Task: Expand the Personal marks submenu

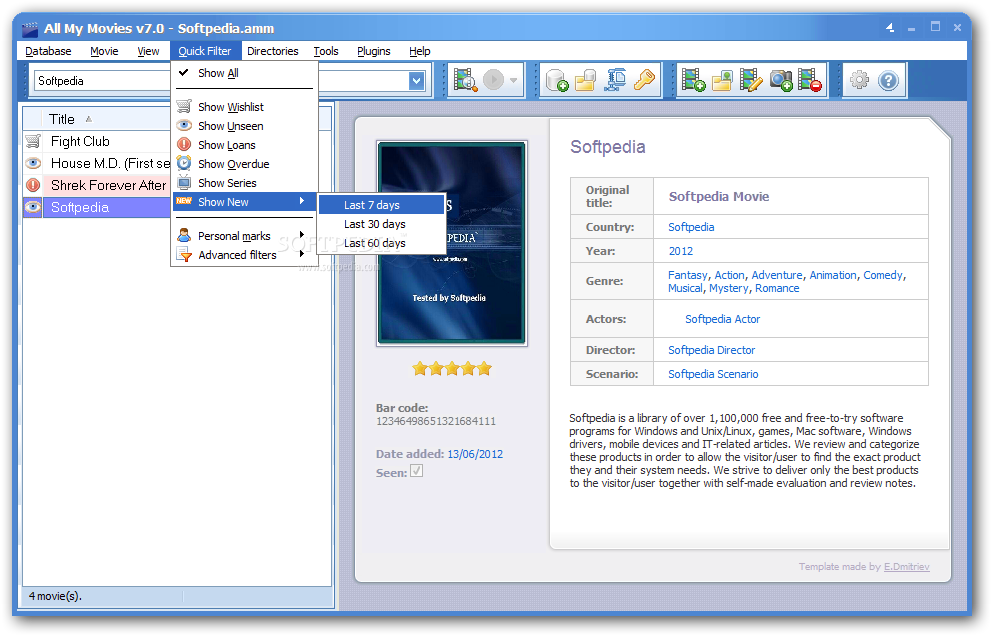Action: [244, 236]
